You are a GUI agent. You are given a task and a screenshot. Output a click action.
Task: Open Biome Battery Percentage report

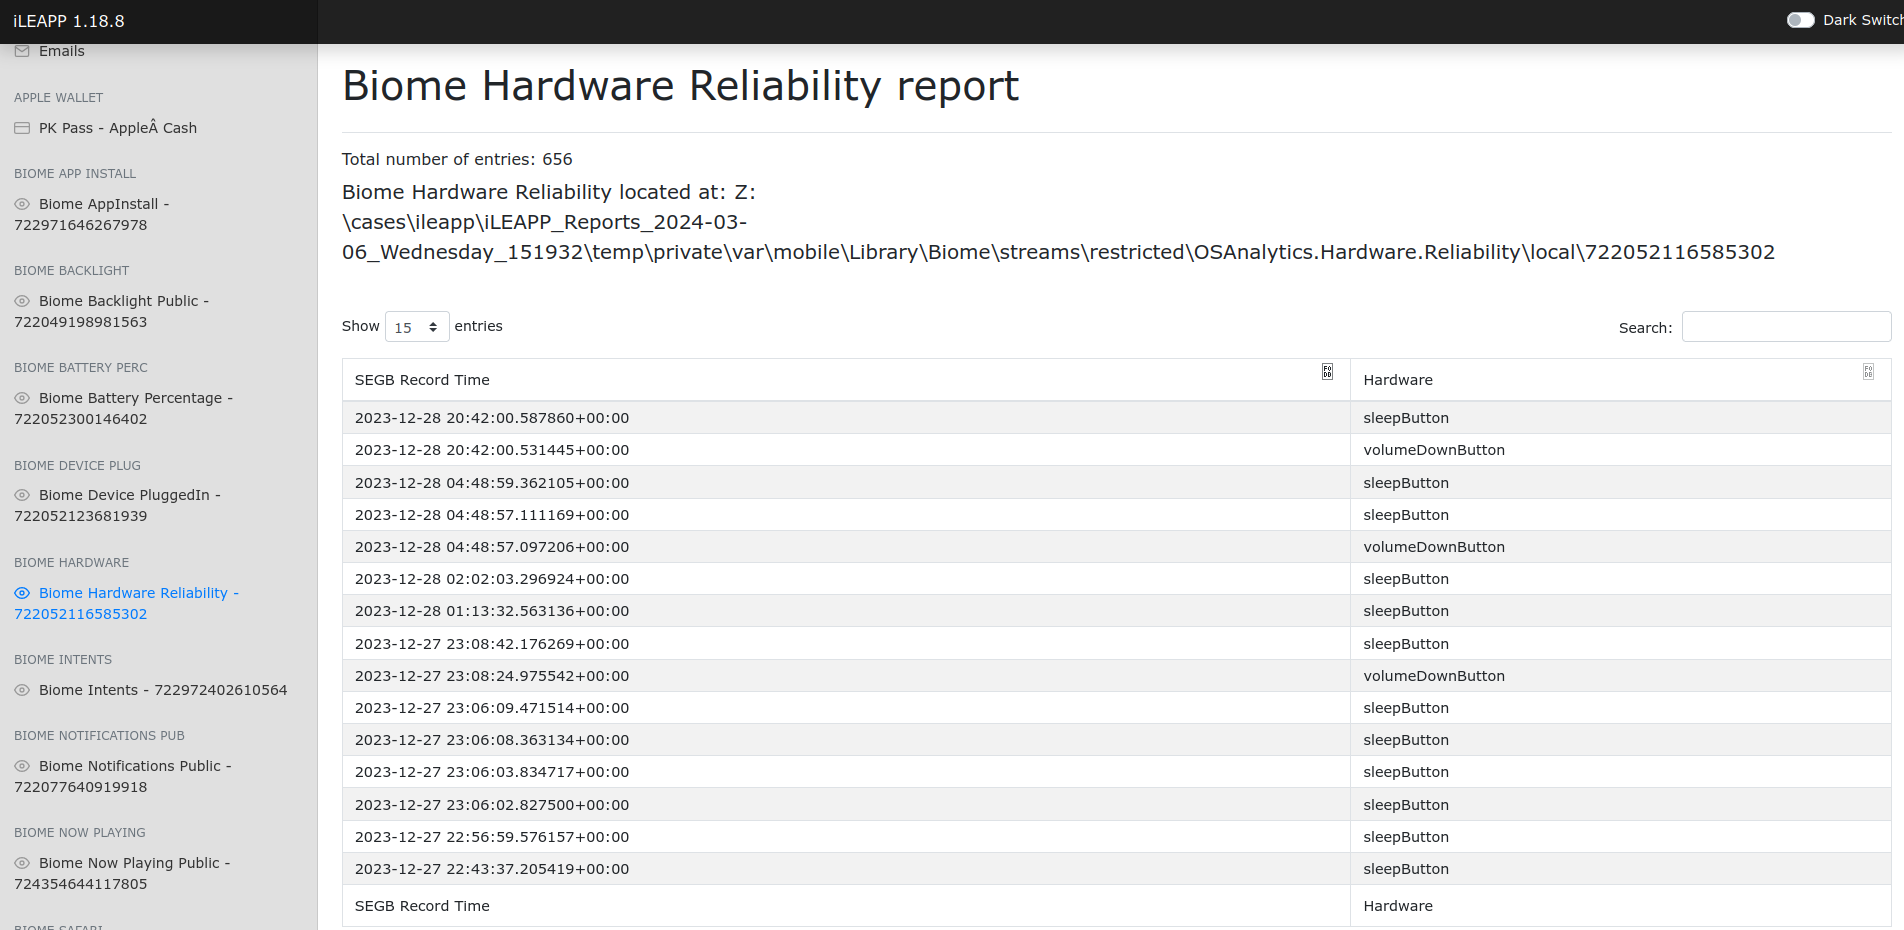123,408
